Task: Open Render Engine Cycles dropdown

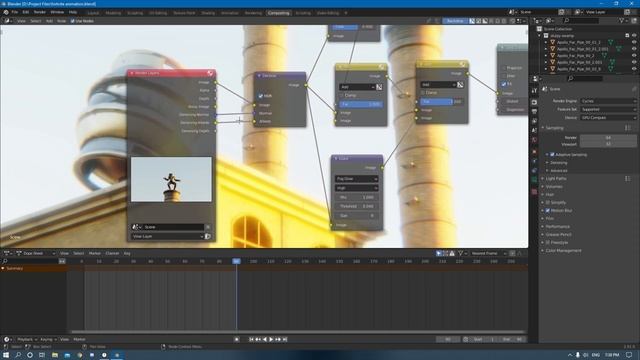Action: click(608, 101)
